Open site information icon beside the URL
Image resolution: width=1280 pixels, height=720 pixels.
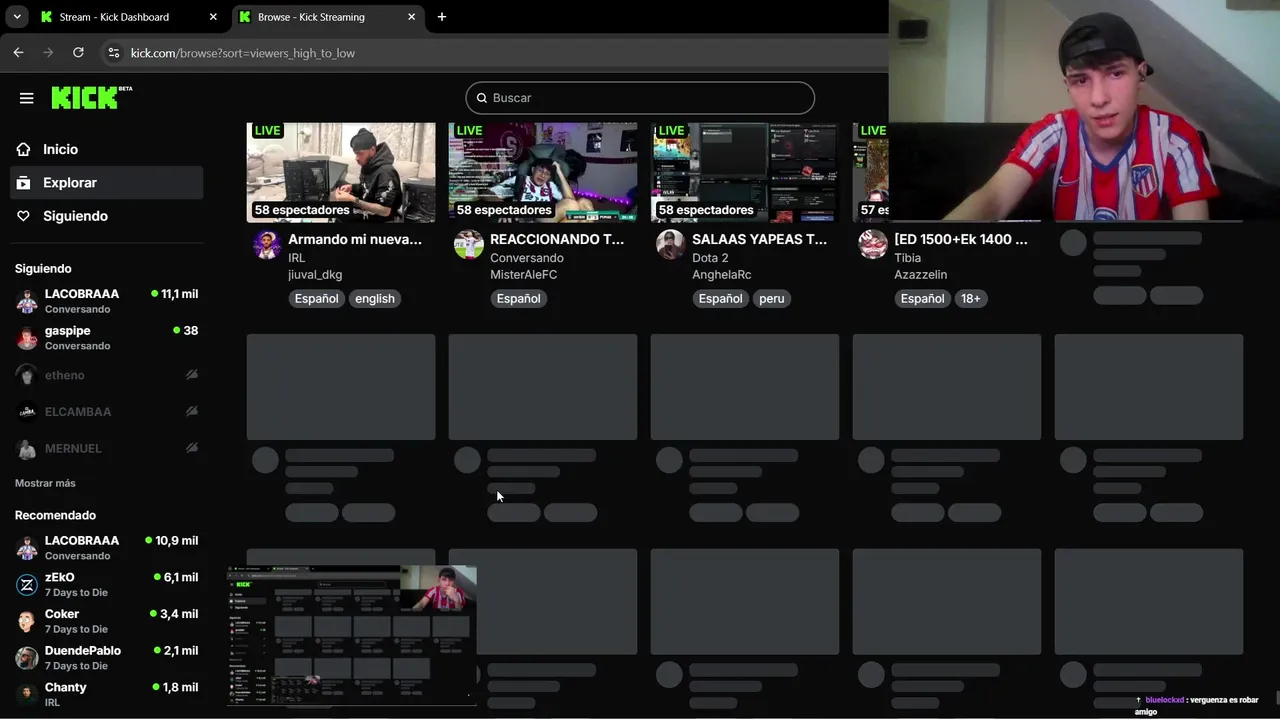coord(113,53)
